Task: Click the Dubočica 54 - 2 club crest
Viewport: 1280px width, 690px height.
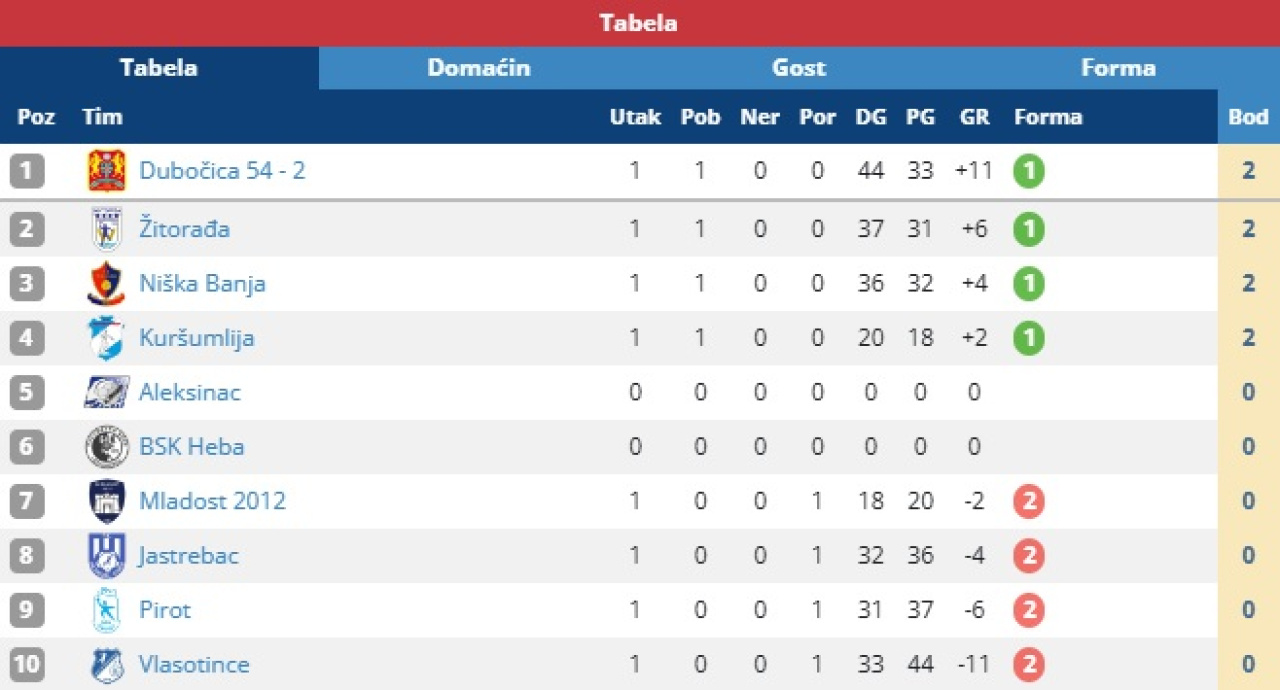Action: (x=106, y=171)
